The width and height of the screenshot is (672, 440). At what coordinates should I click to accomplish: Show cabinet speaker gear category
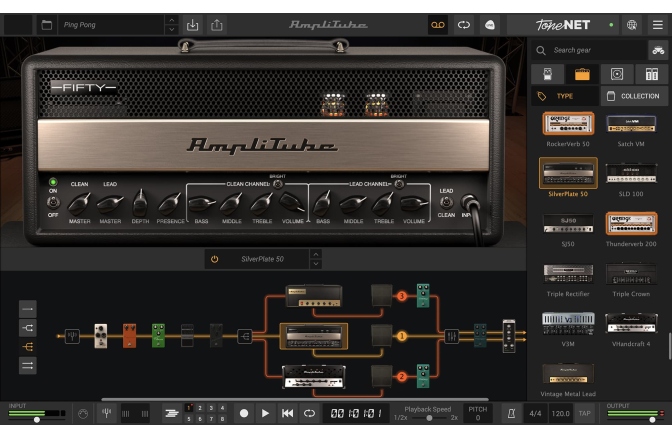[617, 74]
